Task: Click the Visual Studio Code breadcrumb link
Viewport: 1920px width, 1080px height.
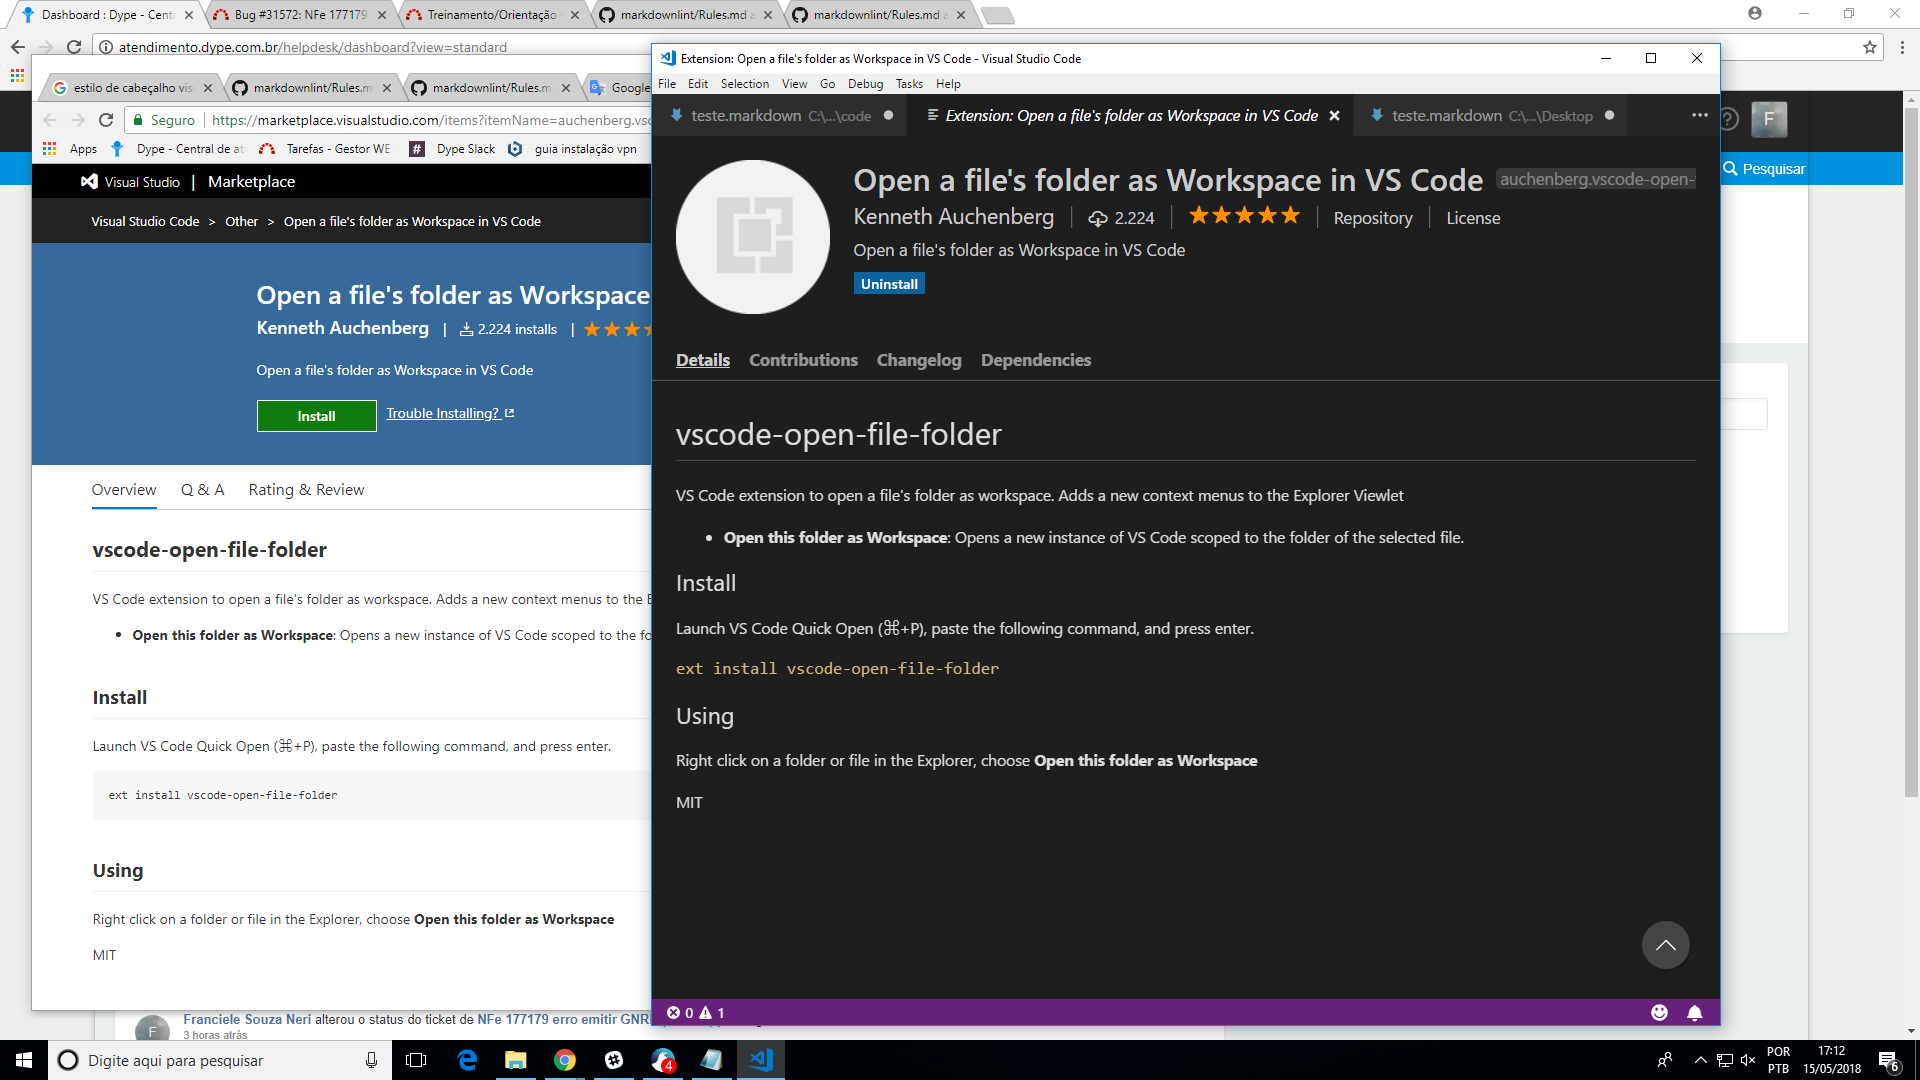Action: pos(145,221)
